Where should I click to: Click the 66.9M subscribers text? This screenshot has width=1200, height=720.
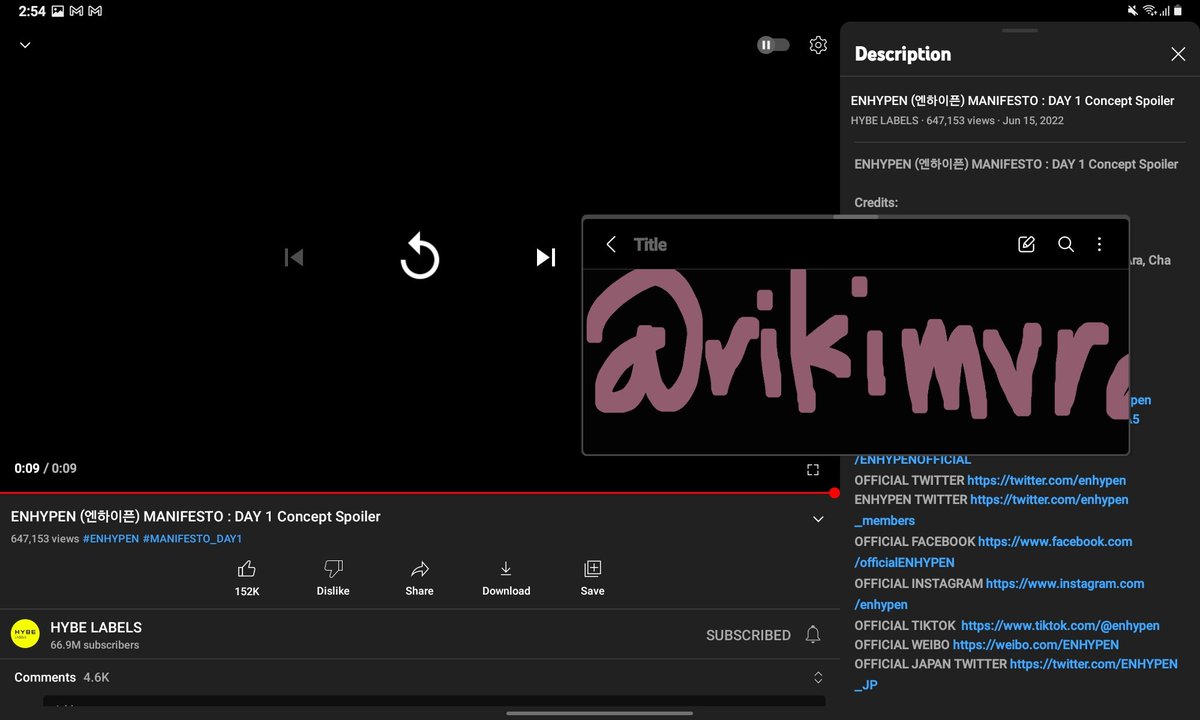point(95,645)
